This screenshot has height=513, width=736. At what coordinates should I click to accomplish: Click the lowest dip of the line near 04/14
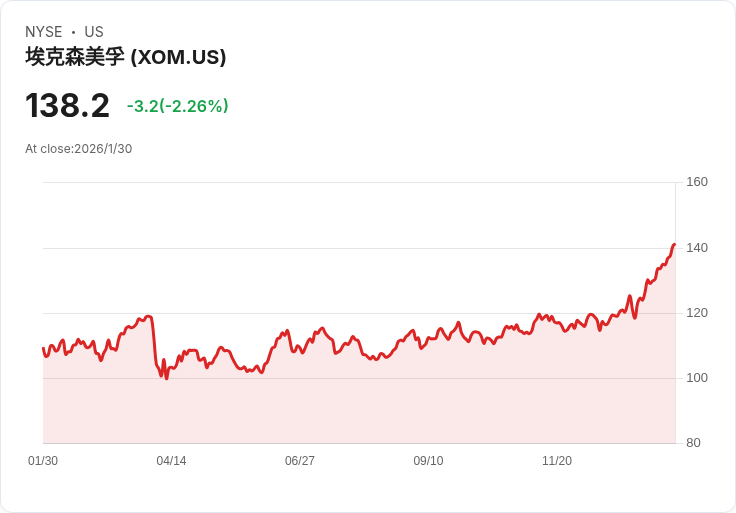pos(166,378)
